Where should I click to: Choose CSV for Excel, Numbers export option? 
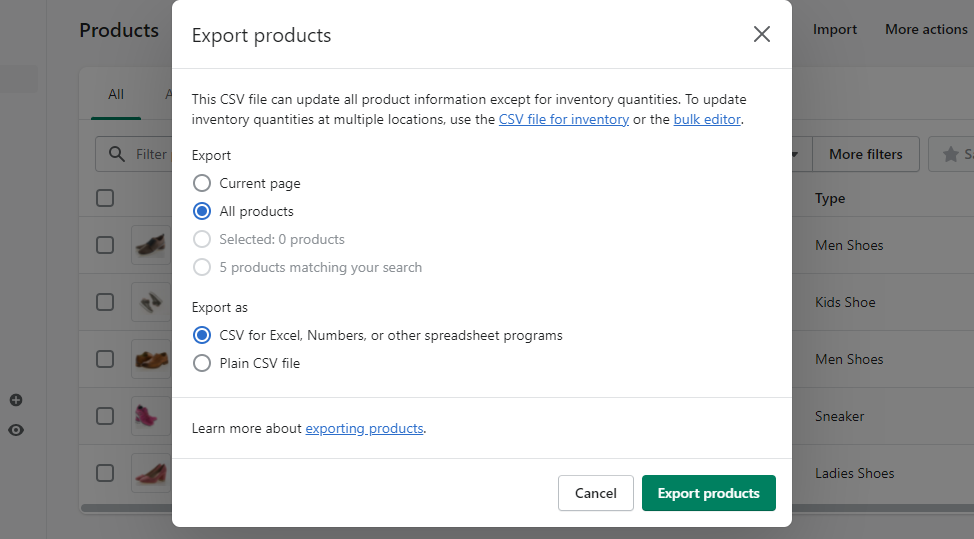coord(201,335)
